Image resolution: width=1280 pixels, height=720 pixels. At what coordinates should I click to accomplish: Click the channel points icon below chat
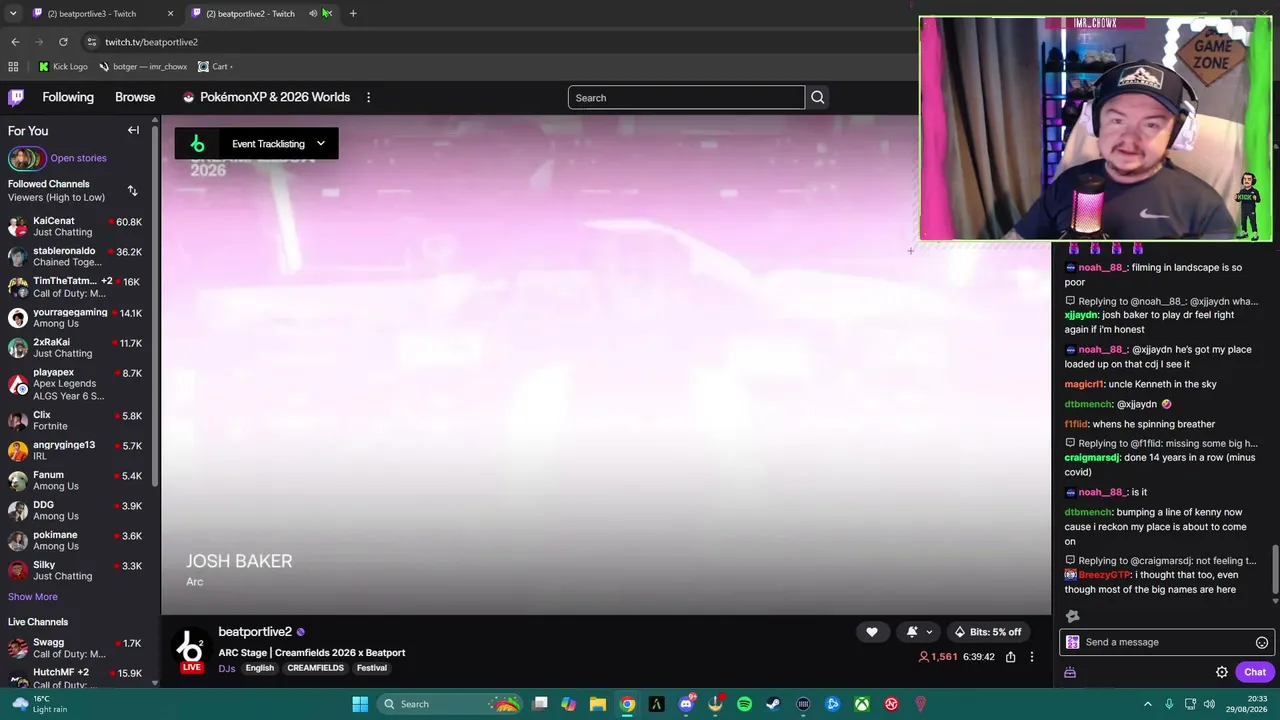point(1070,672)
